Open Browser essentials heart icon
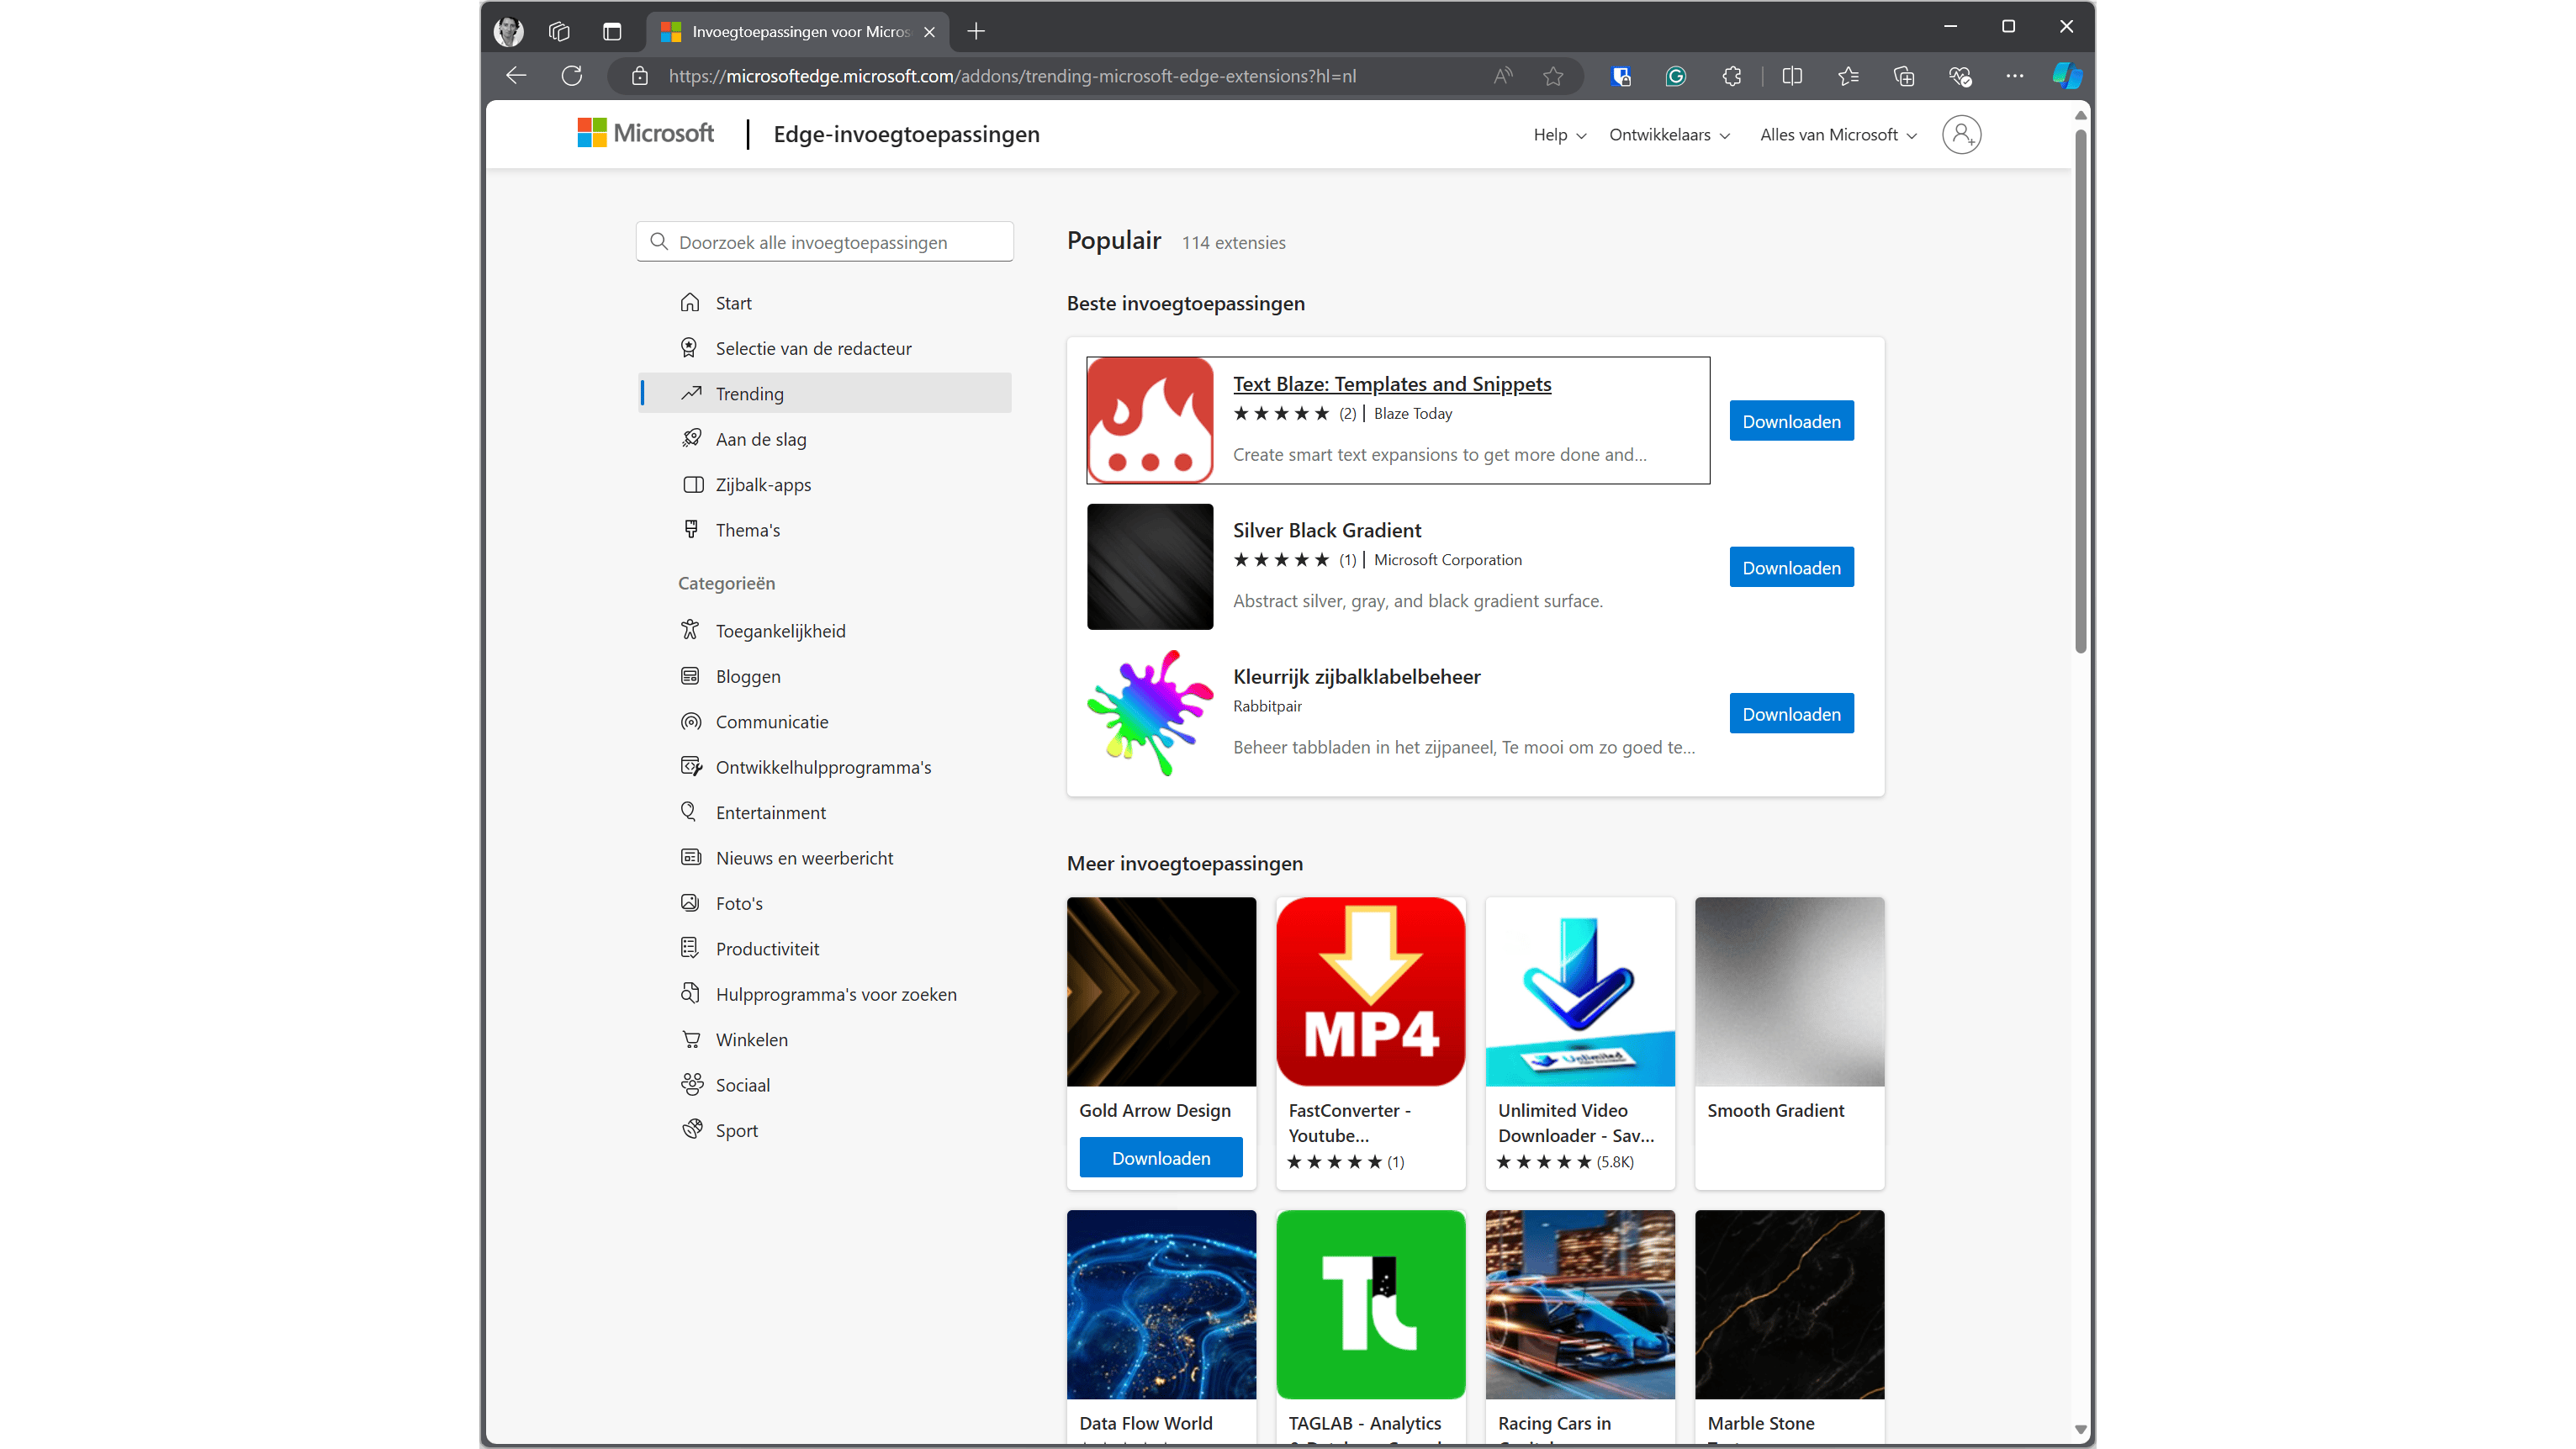 tap(1960, 76)
